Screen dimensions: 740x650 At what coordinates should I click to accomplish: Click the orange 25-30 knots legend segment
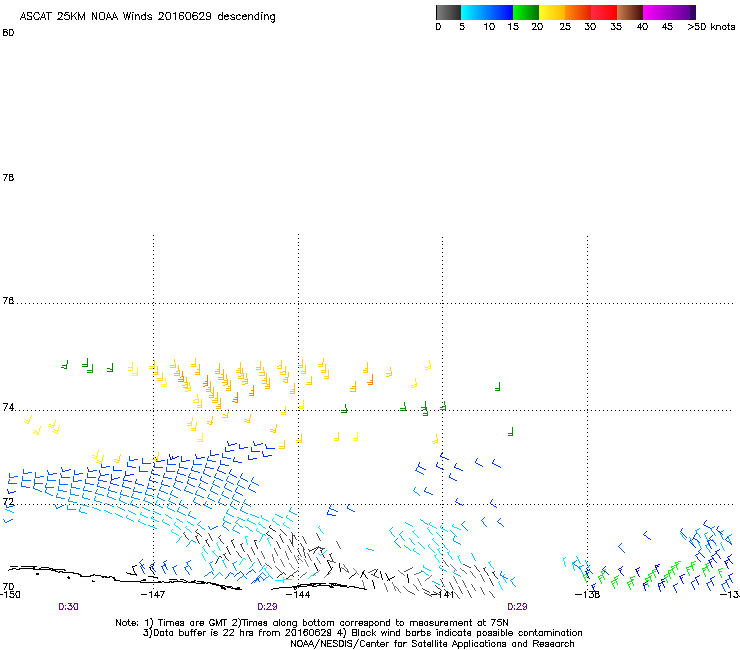(x=578, y=12)
